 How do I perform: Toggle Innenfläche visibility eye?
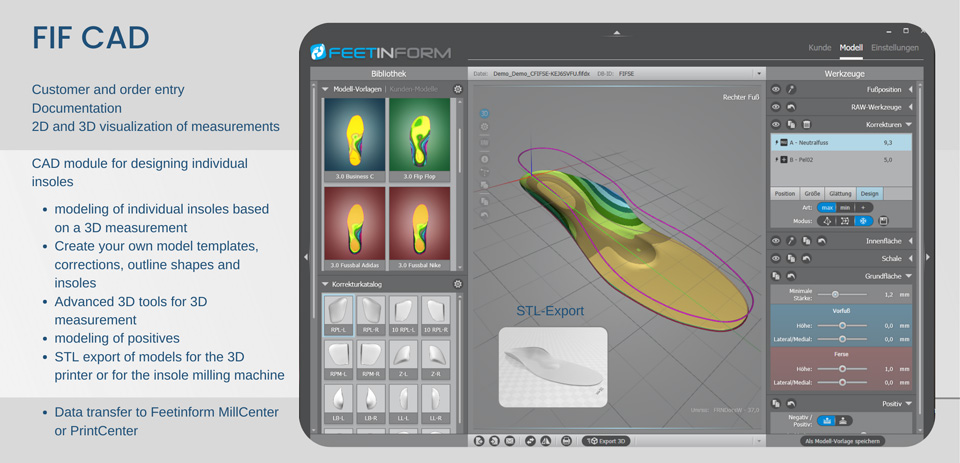coord(776,241)
